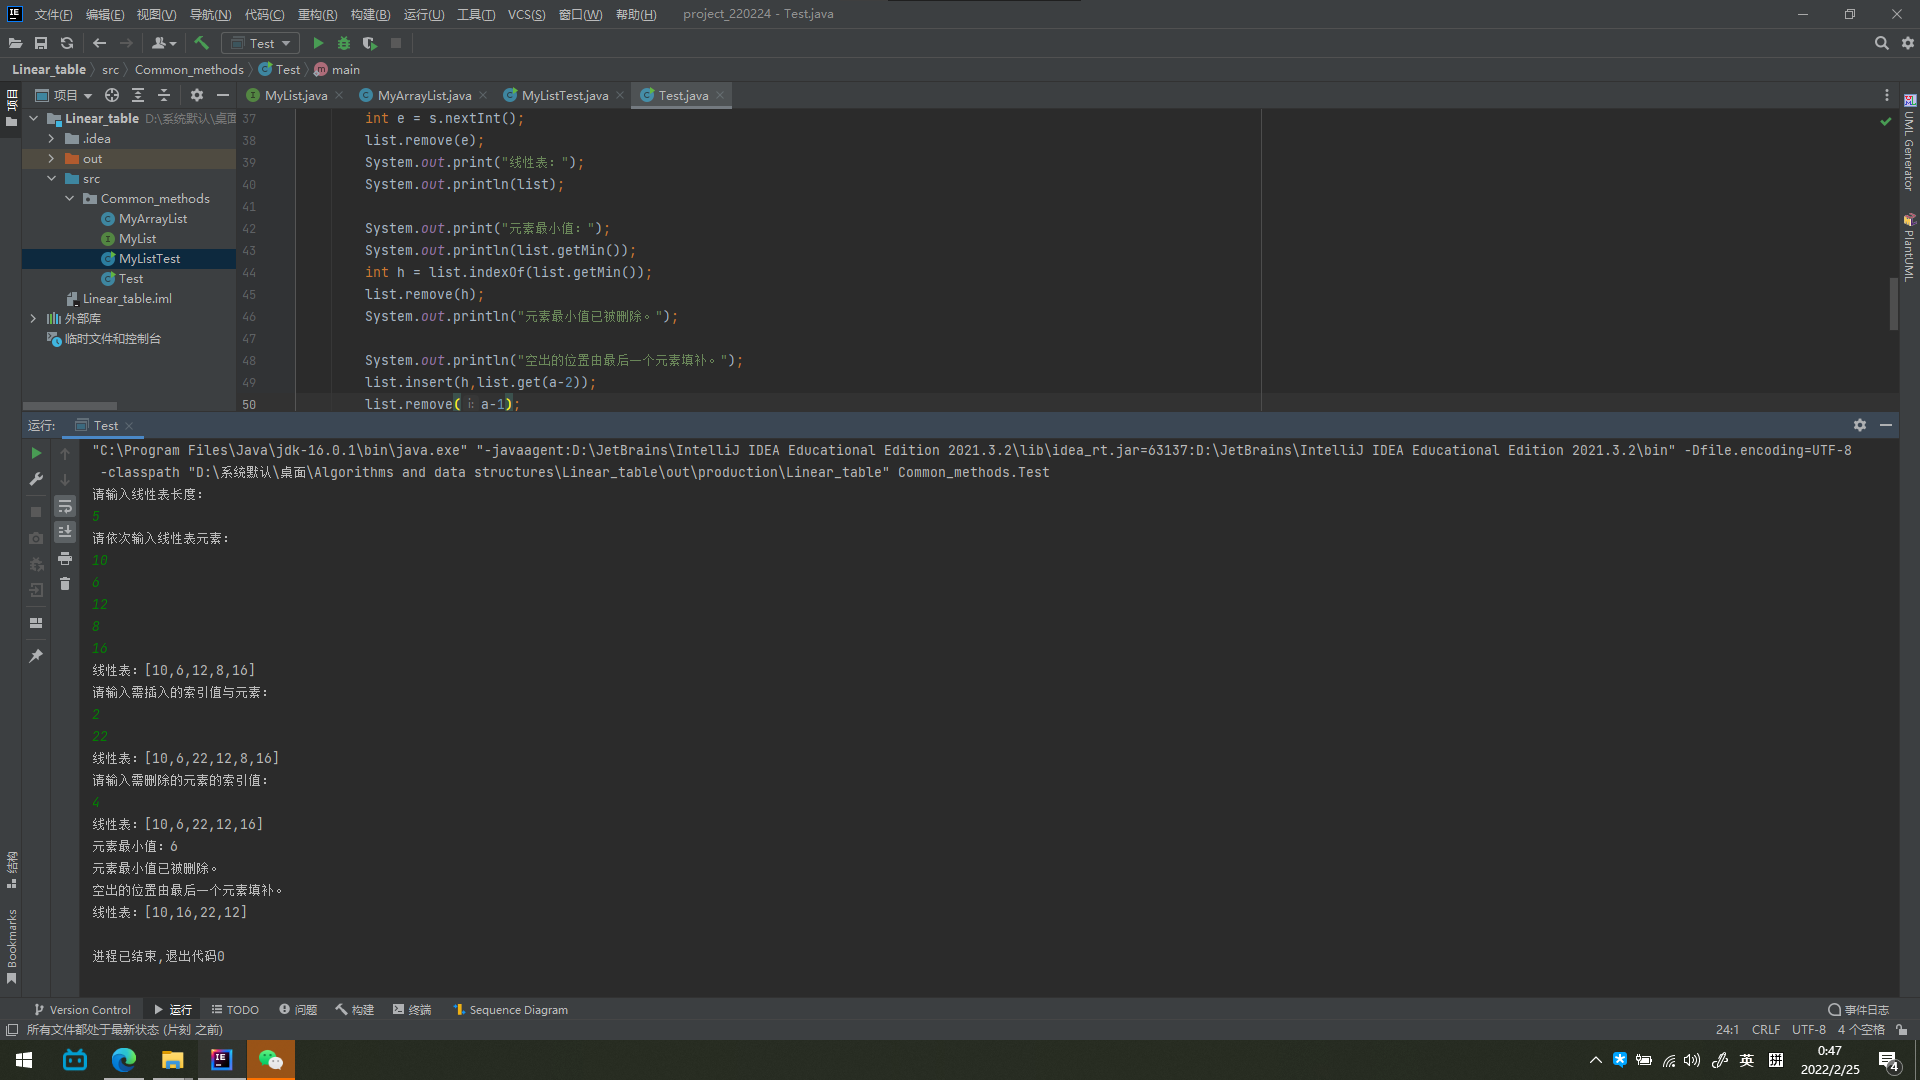Run with Coverage from toolbar

pyautogui.click(x=370, y=43)
